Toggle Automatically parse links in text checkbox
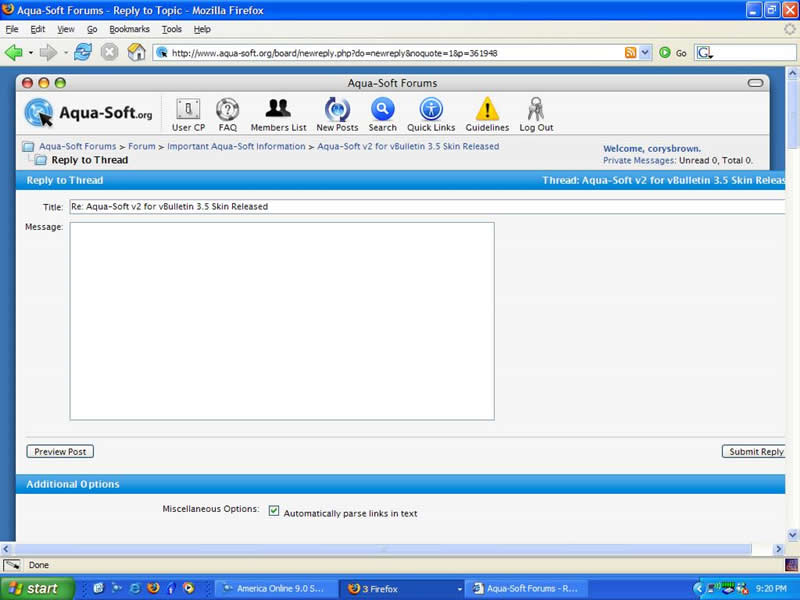 pos(274,511)
